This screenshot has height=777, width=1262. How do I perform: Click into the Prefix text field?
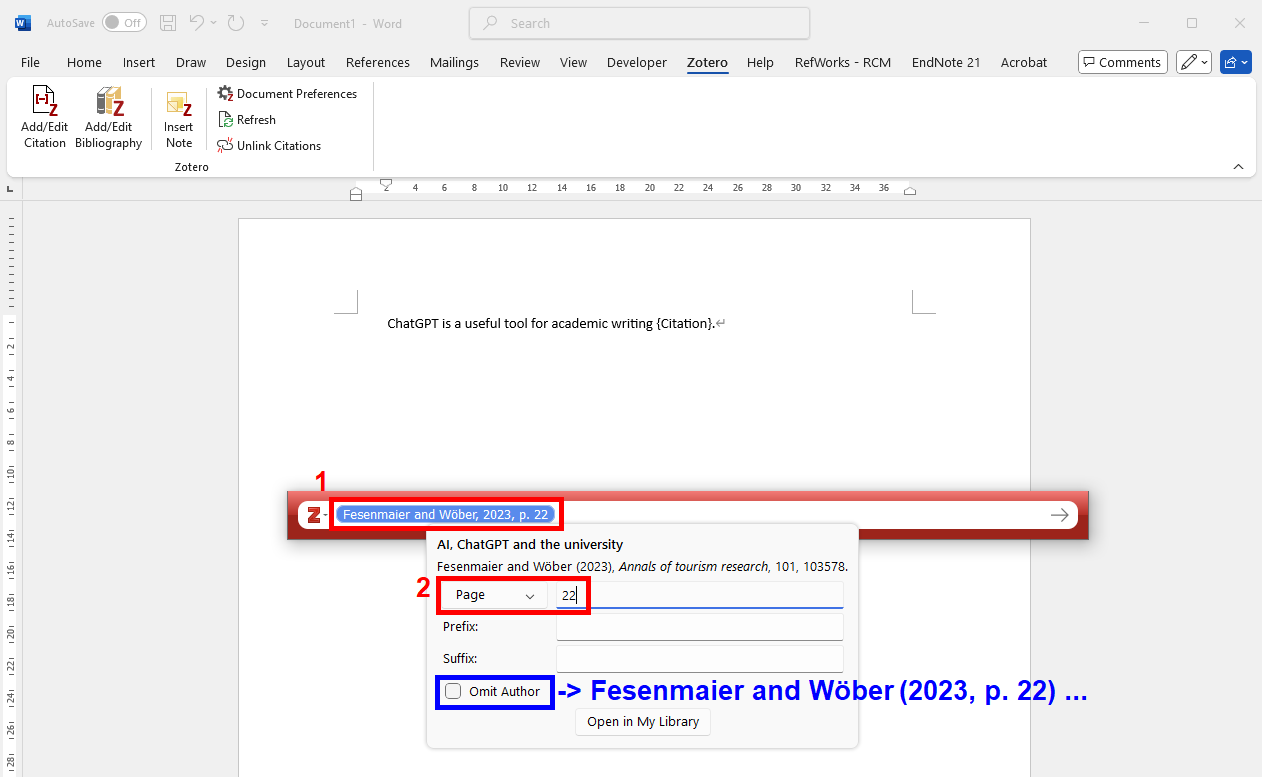[x=699, y=627]
